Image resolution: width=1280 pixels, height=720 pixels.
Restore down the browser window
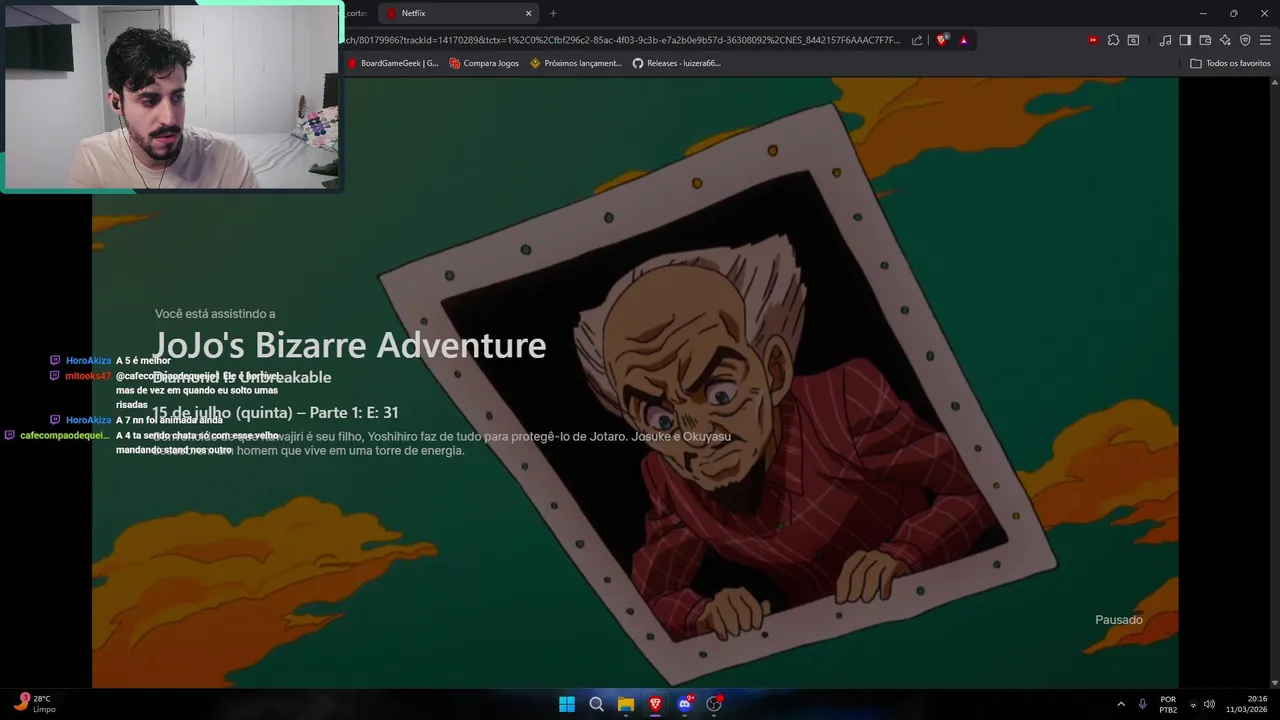[x=1233, y=13]
